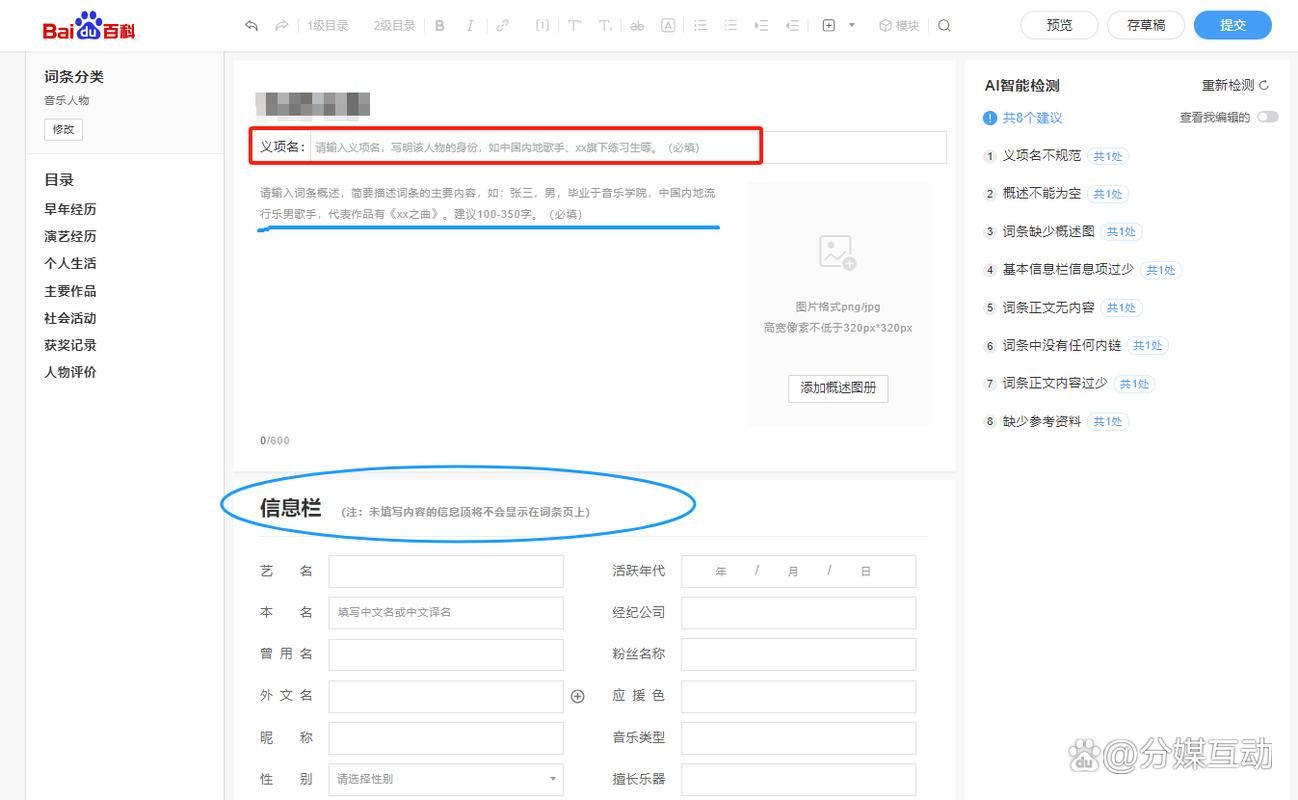Click the image placeholder upload icon
1298x800 pixels.
pyautogui.click(x=837, y=252)
